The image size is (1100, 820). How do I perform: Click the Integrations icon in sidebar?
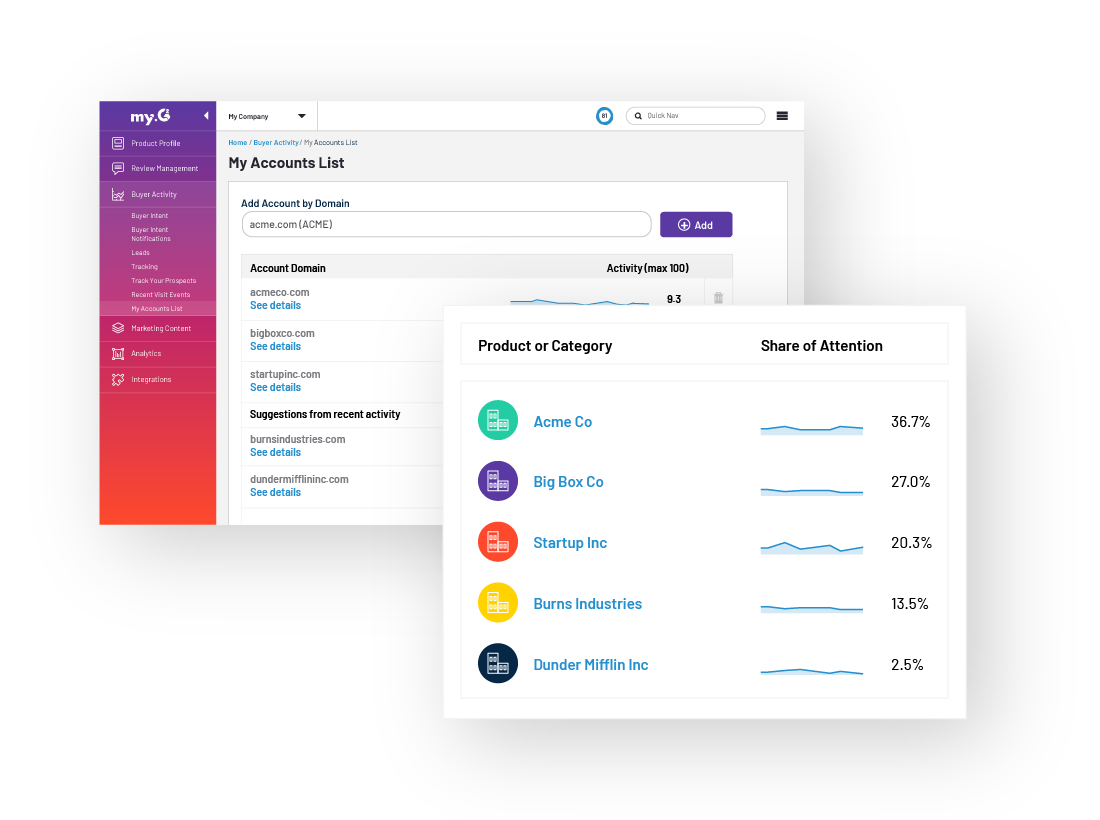coord(118,380)
